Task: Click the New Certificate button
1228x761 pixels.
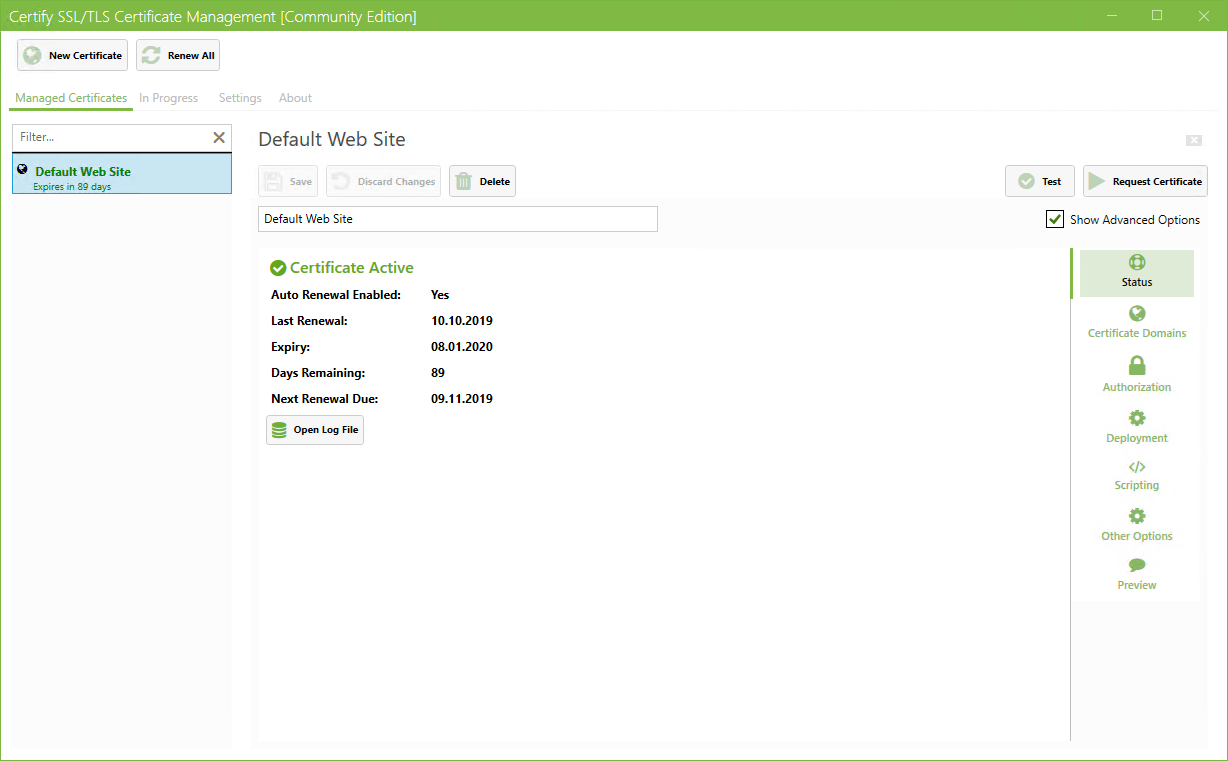Action: tap(72, 55)
